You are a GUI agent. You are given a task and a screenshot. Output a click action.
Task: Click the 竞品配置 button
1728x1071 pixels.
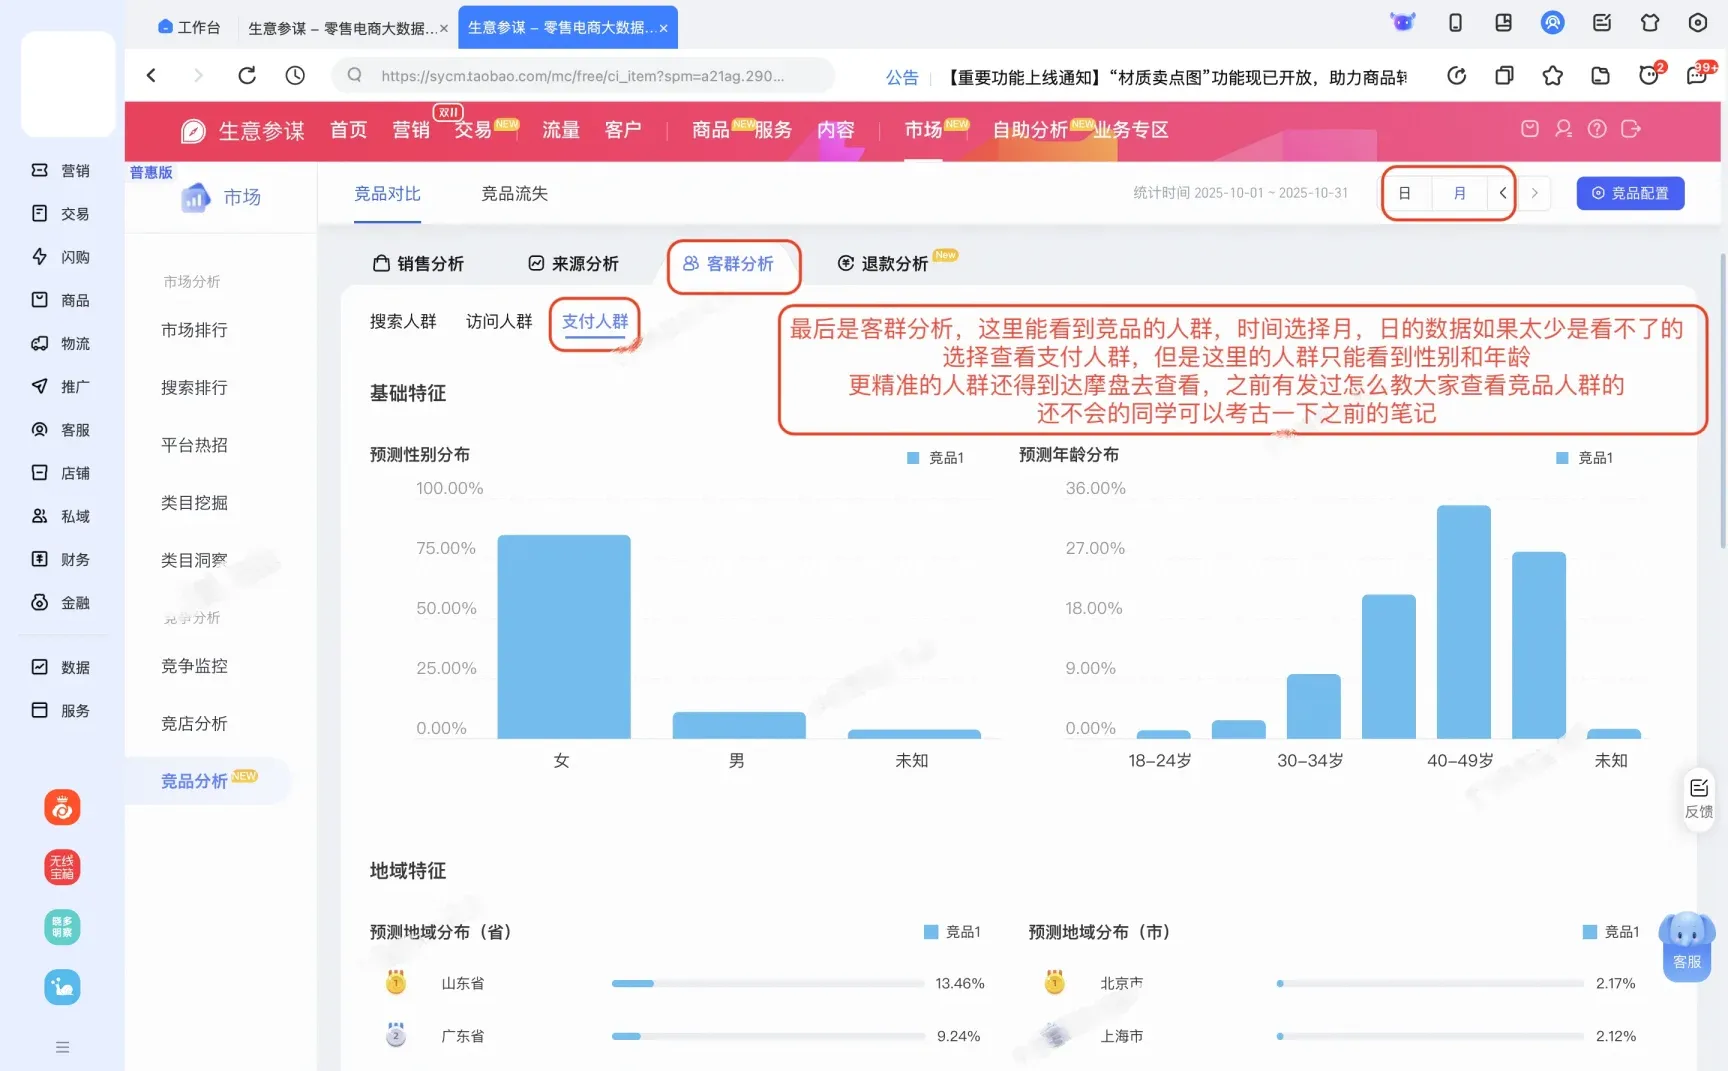[x=1630, y=193]
